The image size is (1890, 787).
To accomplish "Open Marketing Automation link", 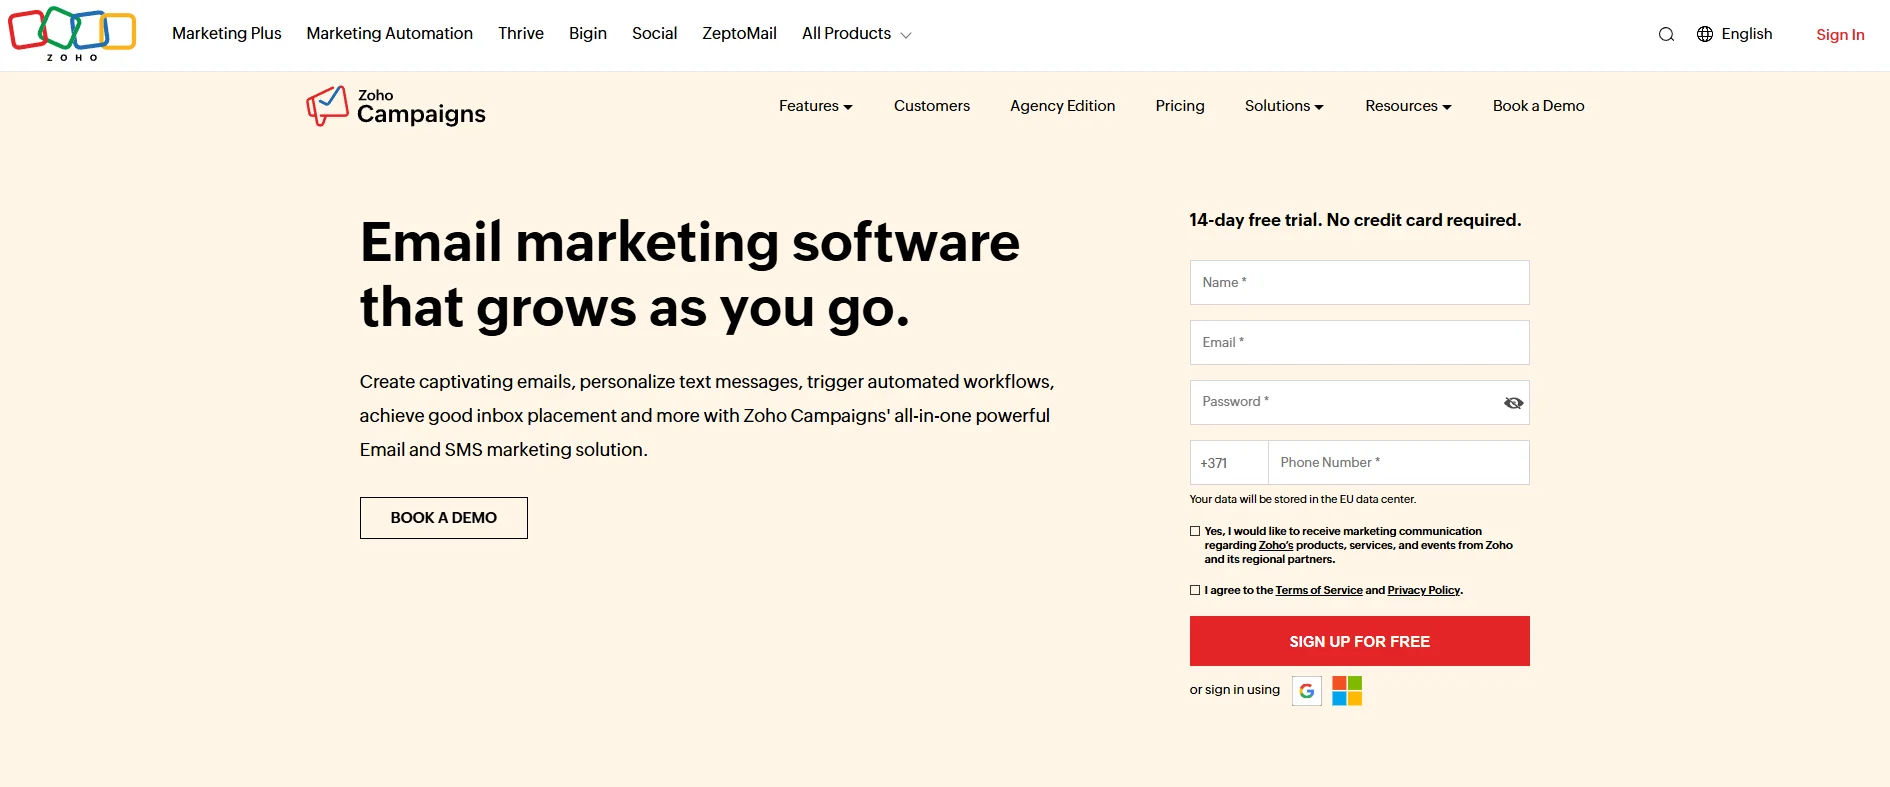I will 390,34.
